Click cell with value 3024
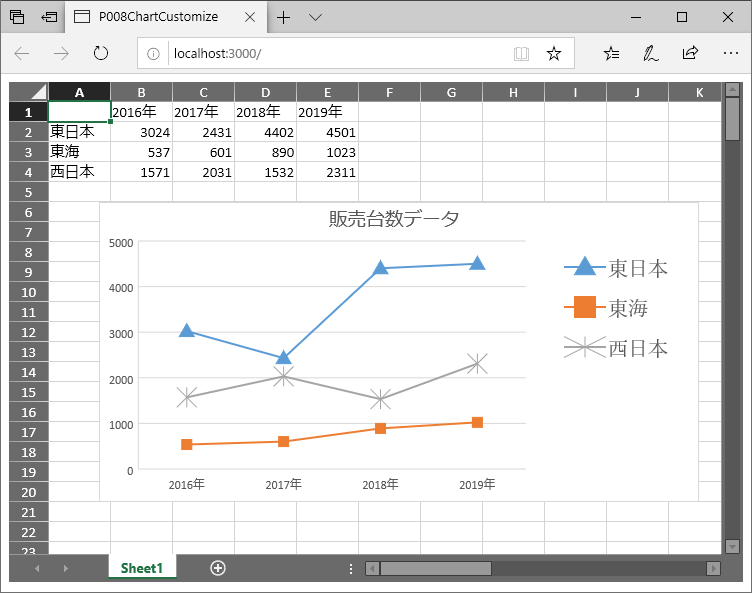Viewport: 752px width, 593px height. 141,132
